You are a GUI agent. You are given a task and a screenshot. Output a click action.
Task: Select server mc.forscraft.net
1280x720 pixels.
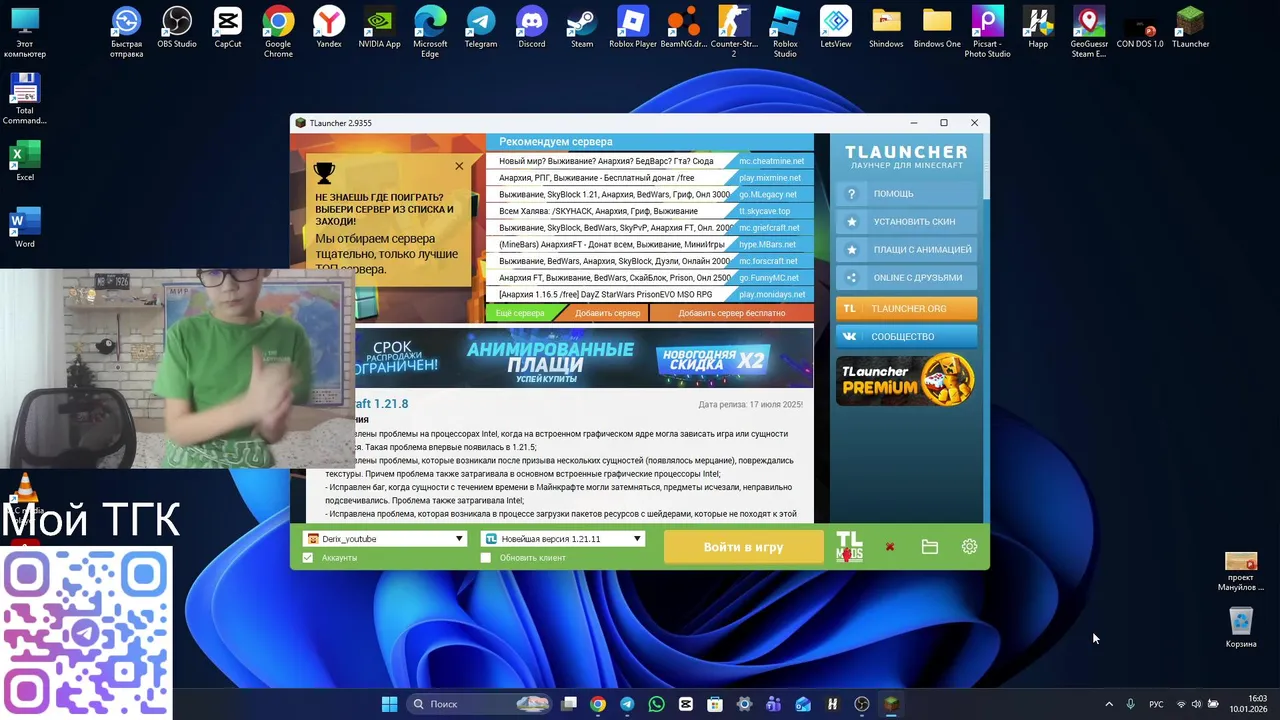coord(650,261)
